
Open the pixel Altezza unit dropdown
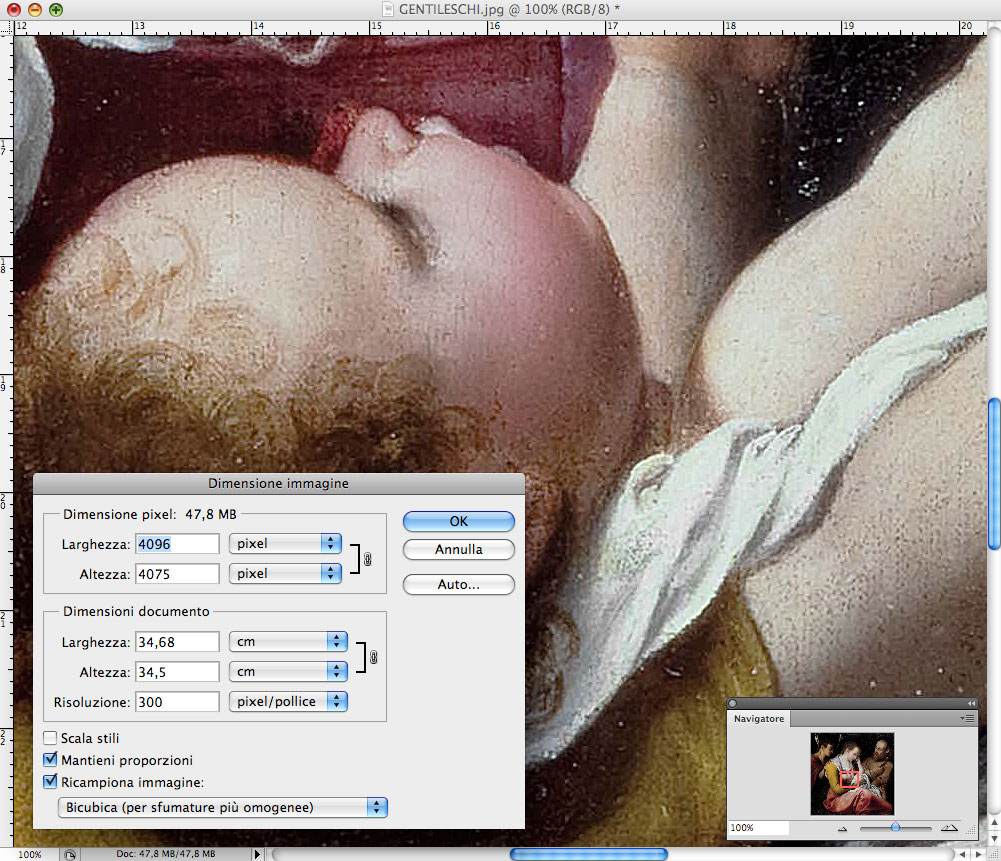[285, 574]
